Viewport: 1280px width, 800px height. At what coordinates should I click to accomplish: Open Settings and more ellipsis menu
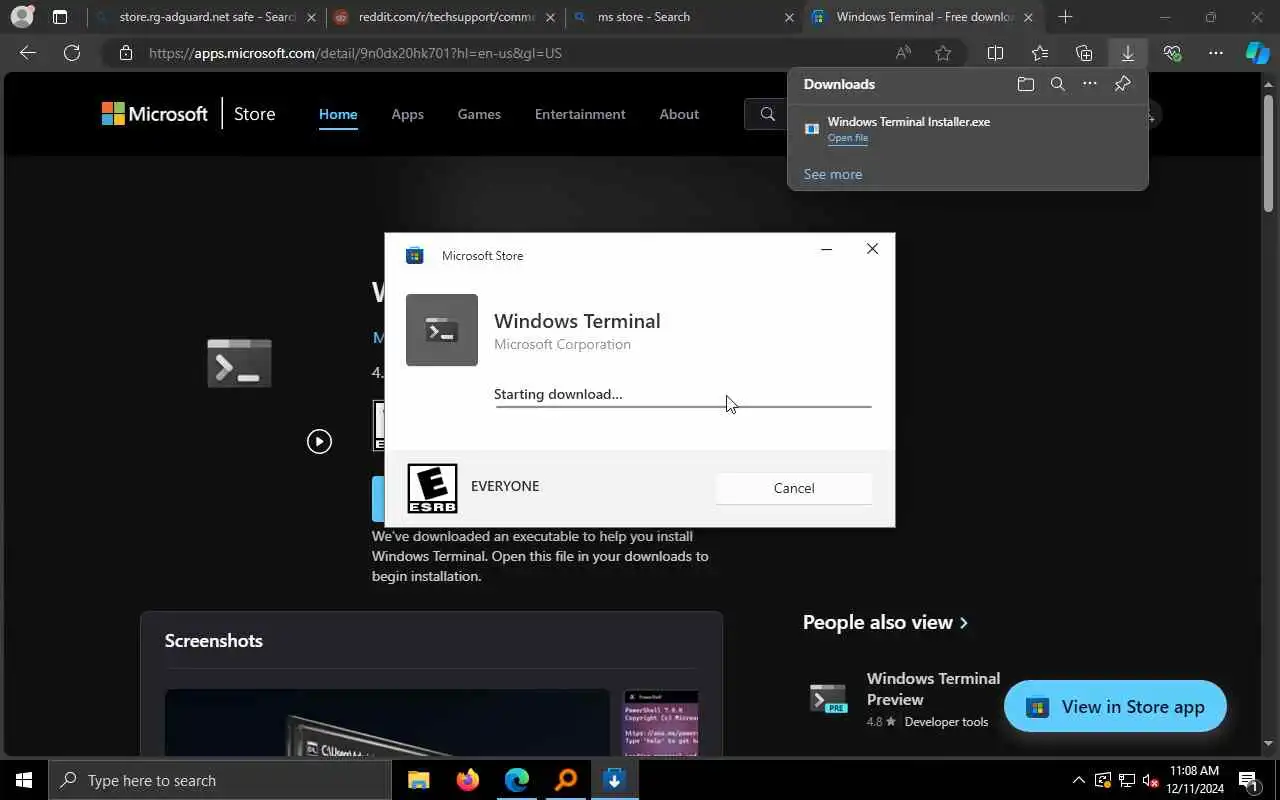(1215, 53)
